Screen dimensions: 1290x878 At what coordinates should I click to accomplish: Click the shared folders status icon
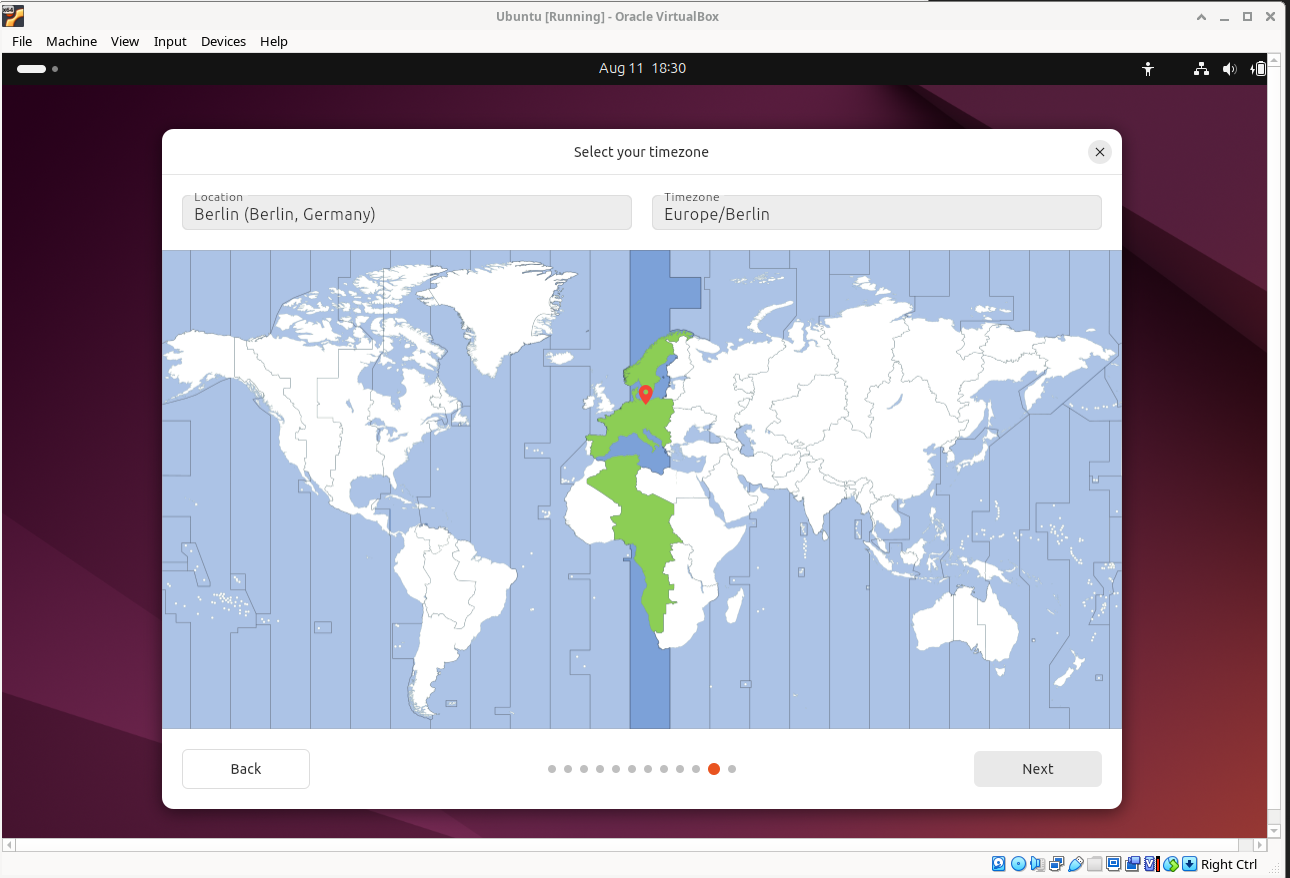point(1094,864)
